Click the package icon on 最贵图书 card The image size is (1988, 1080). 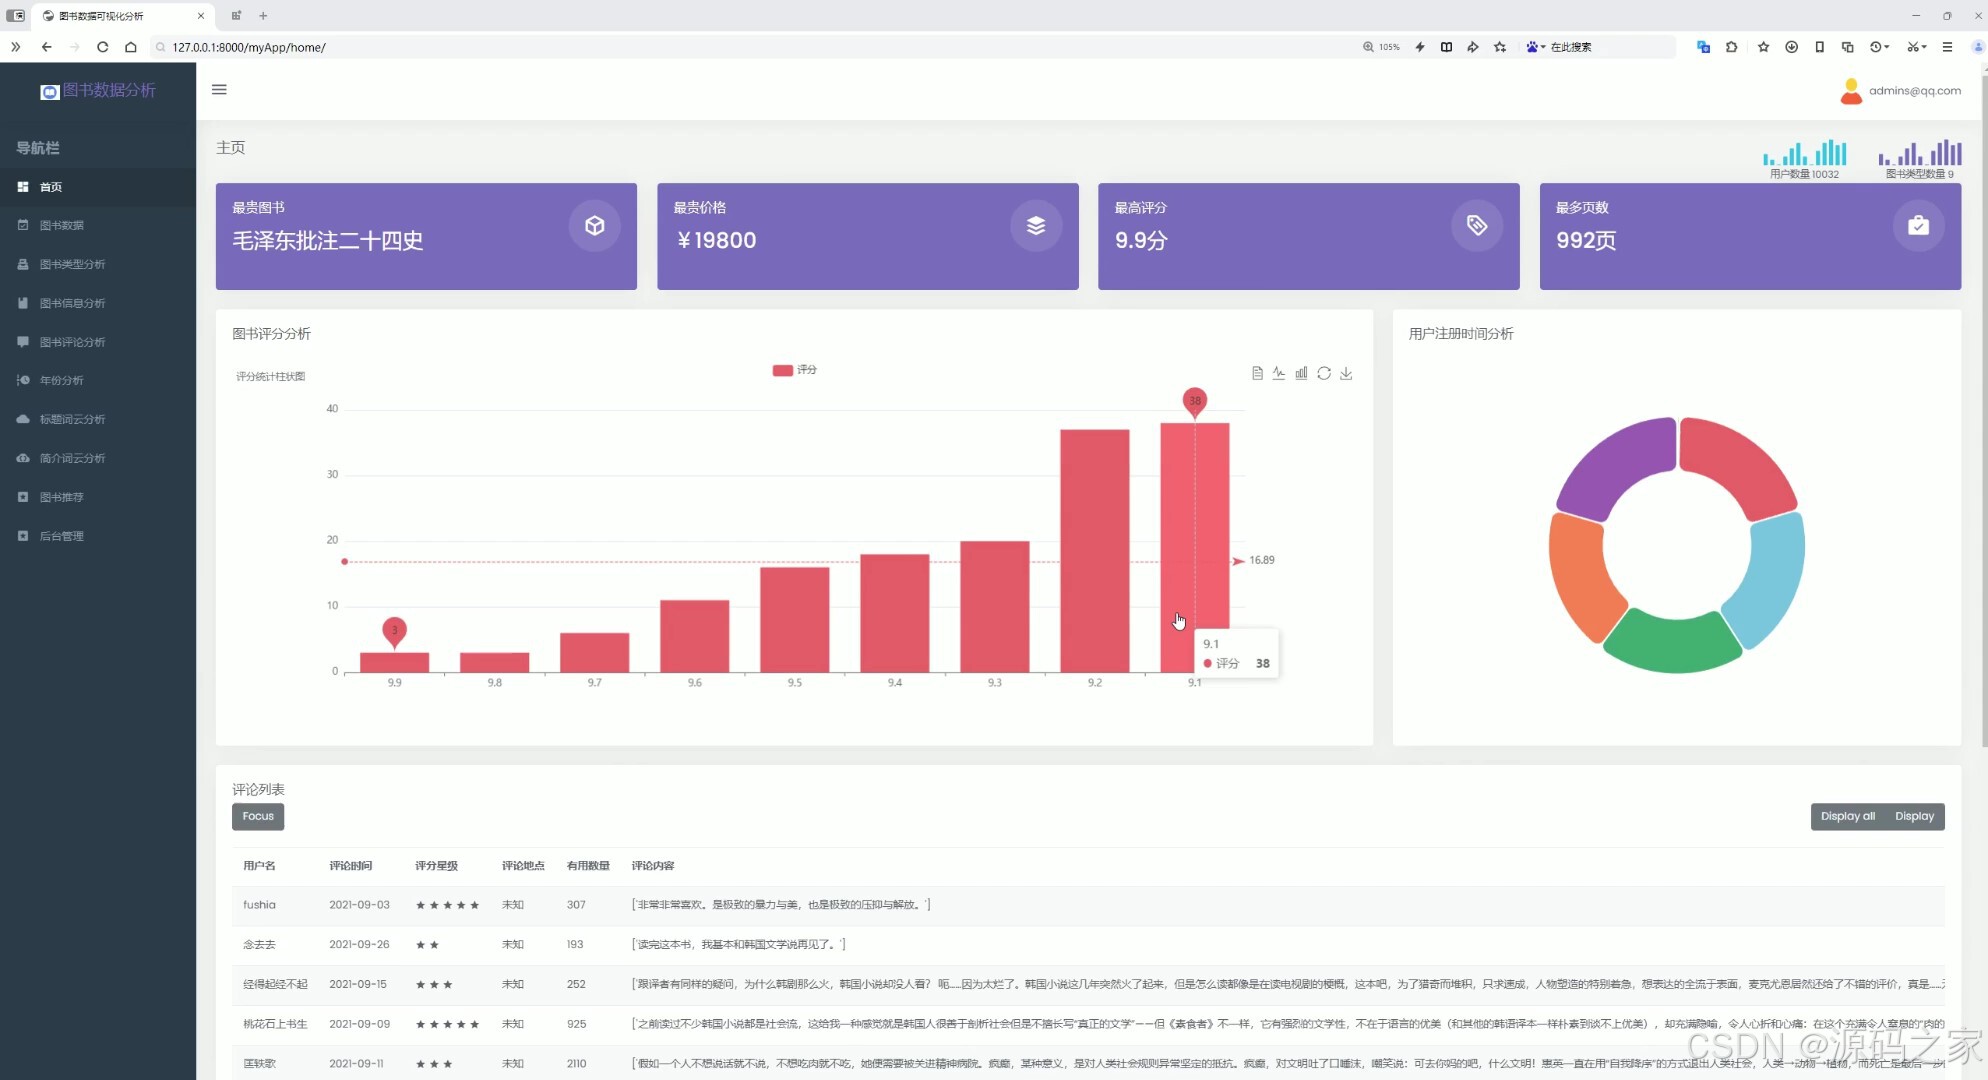tap(595, 226)
